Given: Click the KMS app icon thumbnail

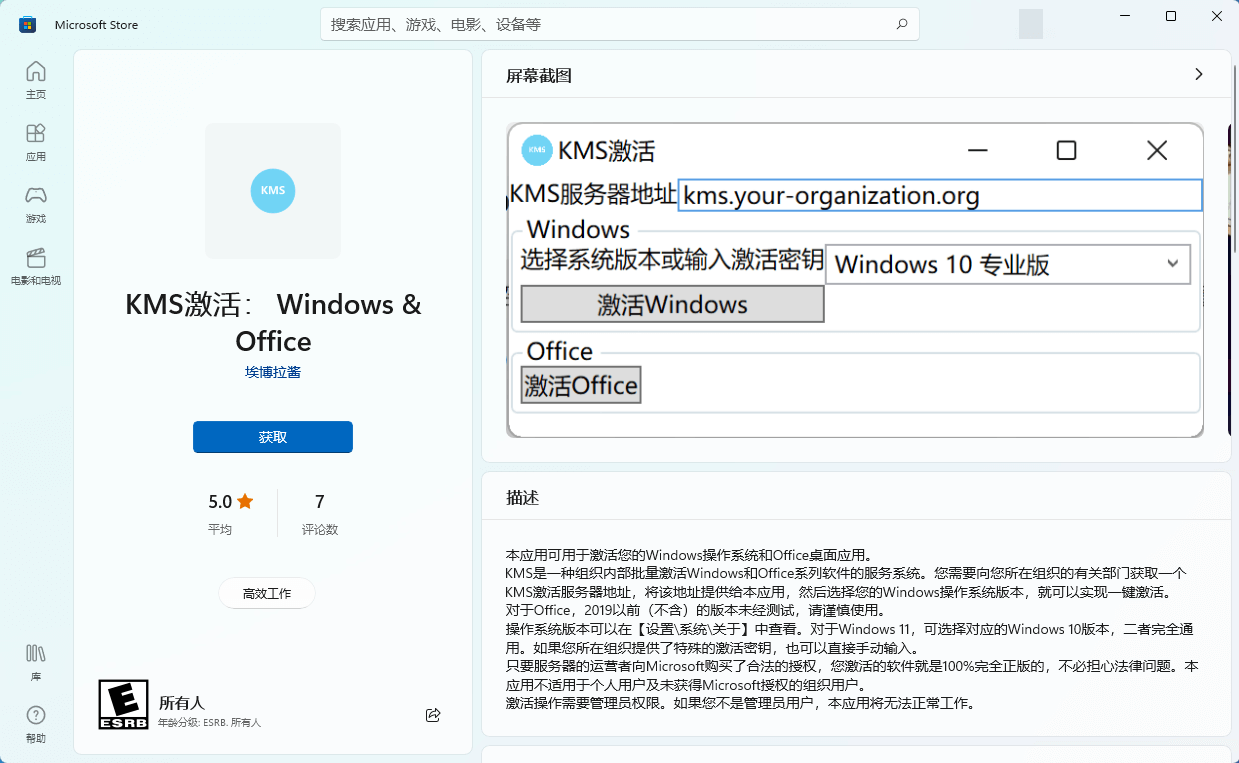Looking at the screenshot, I should (272, 191).
